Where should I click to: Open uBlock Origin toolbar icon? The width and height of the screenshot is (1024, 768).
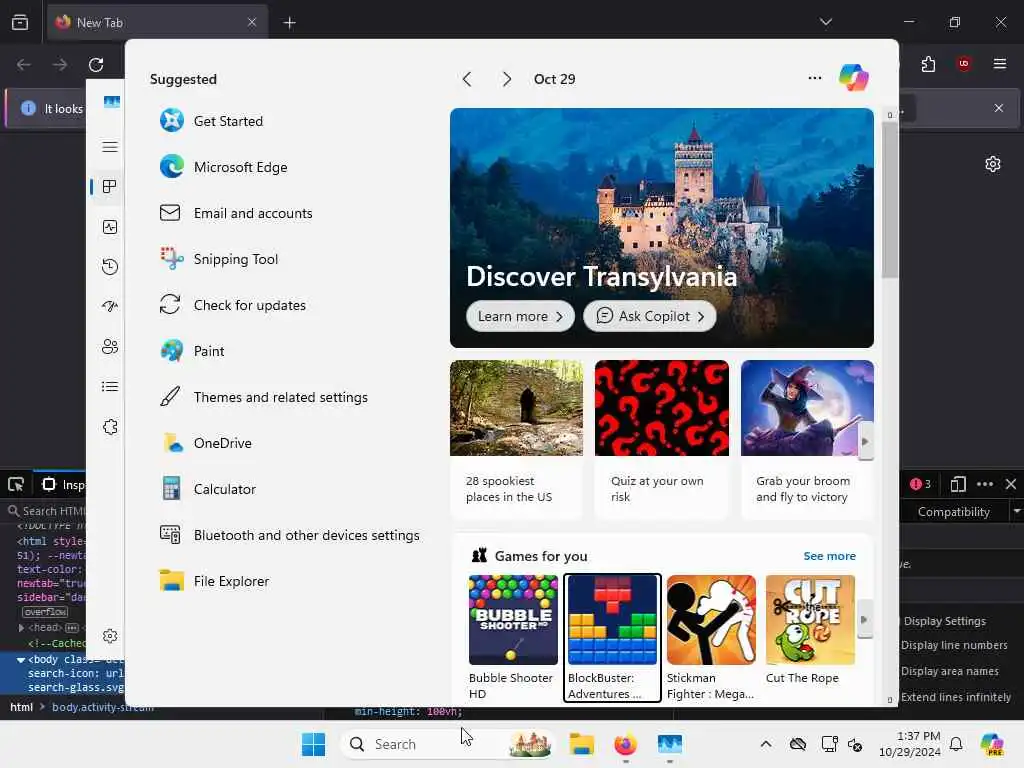coord(964,64)
